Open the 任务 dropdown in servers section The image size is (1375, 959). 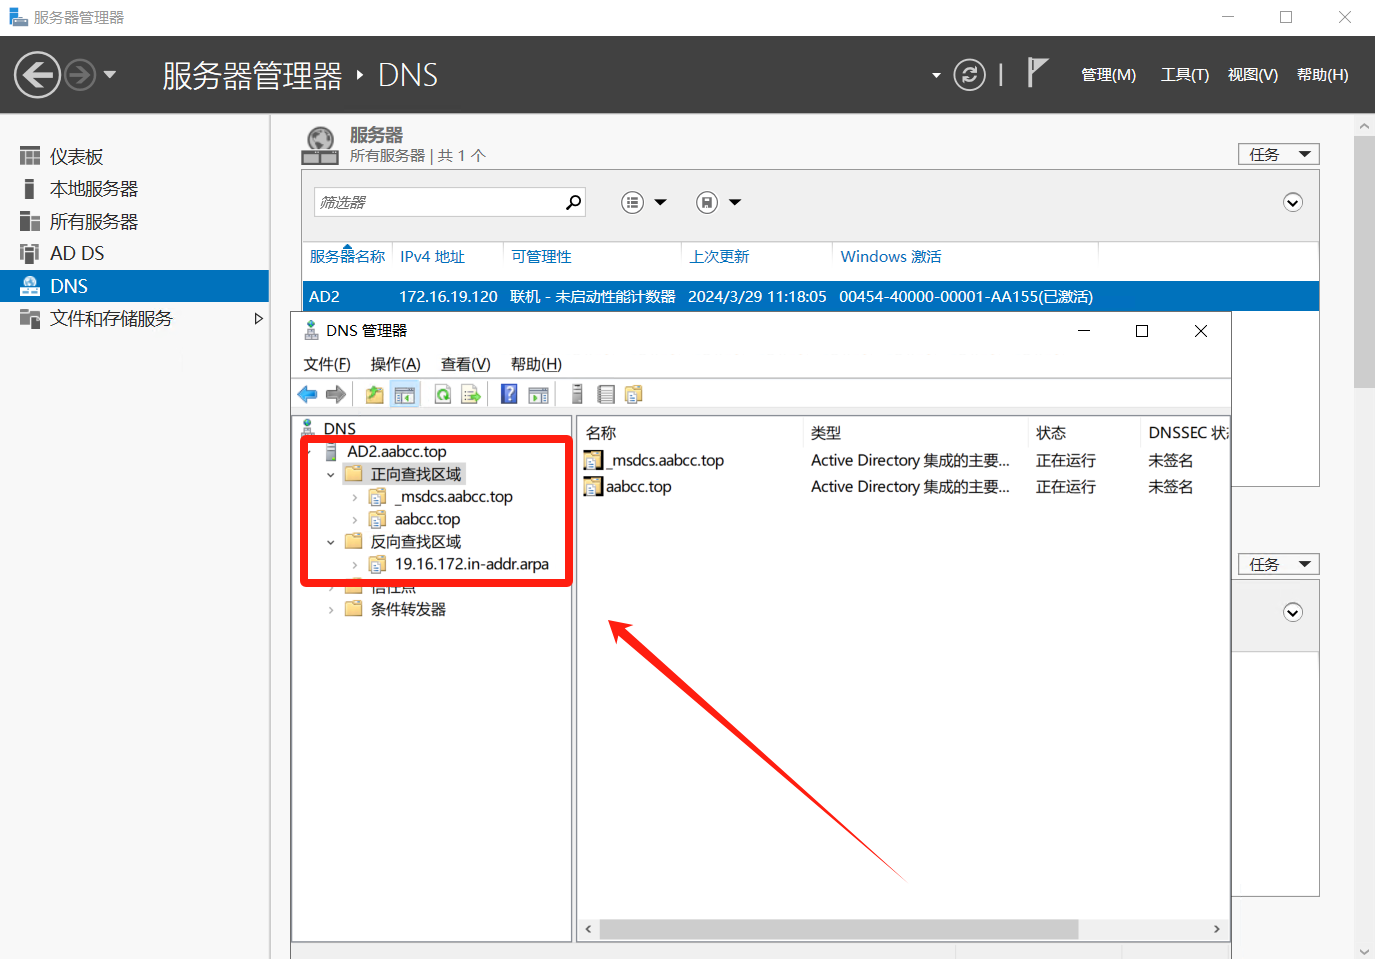(1278, 154)
